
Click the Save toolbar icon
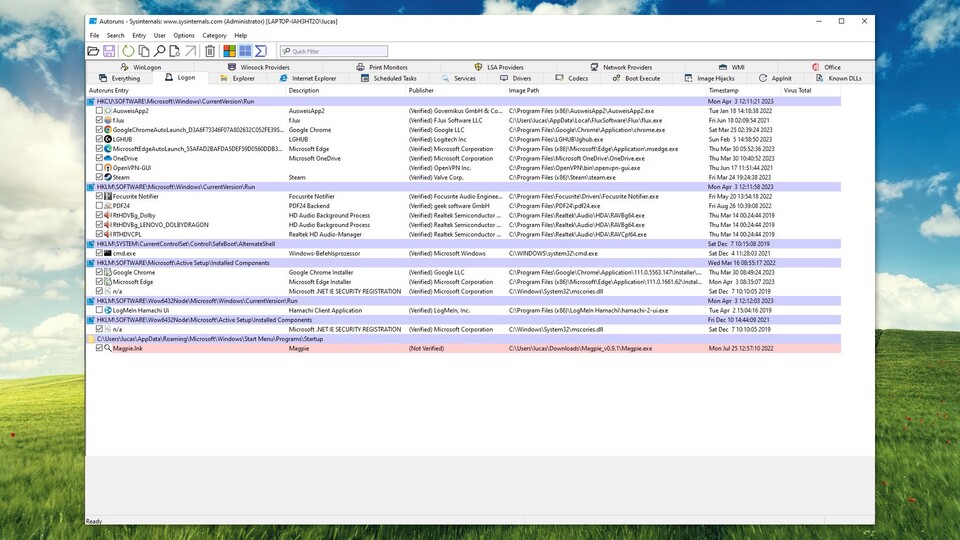109,51
